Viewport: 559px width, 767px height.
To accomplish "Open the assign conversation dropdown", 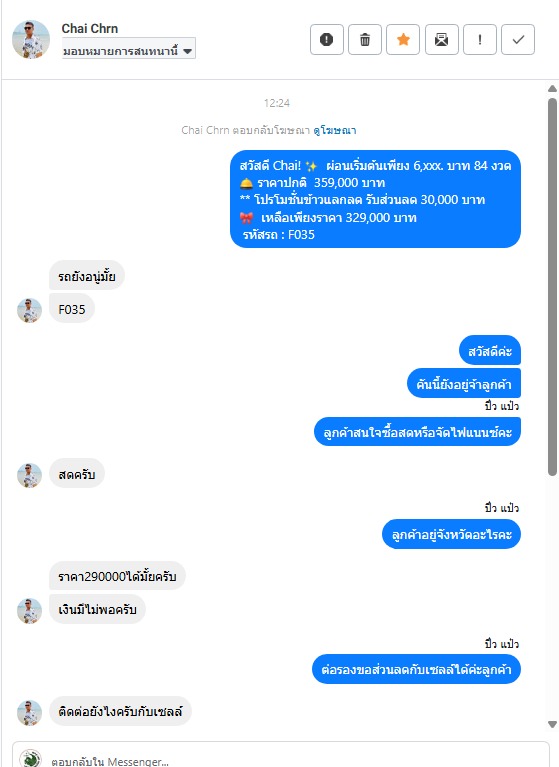I will click(129, 50).
